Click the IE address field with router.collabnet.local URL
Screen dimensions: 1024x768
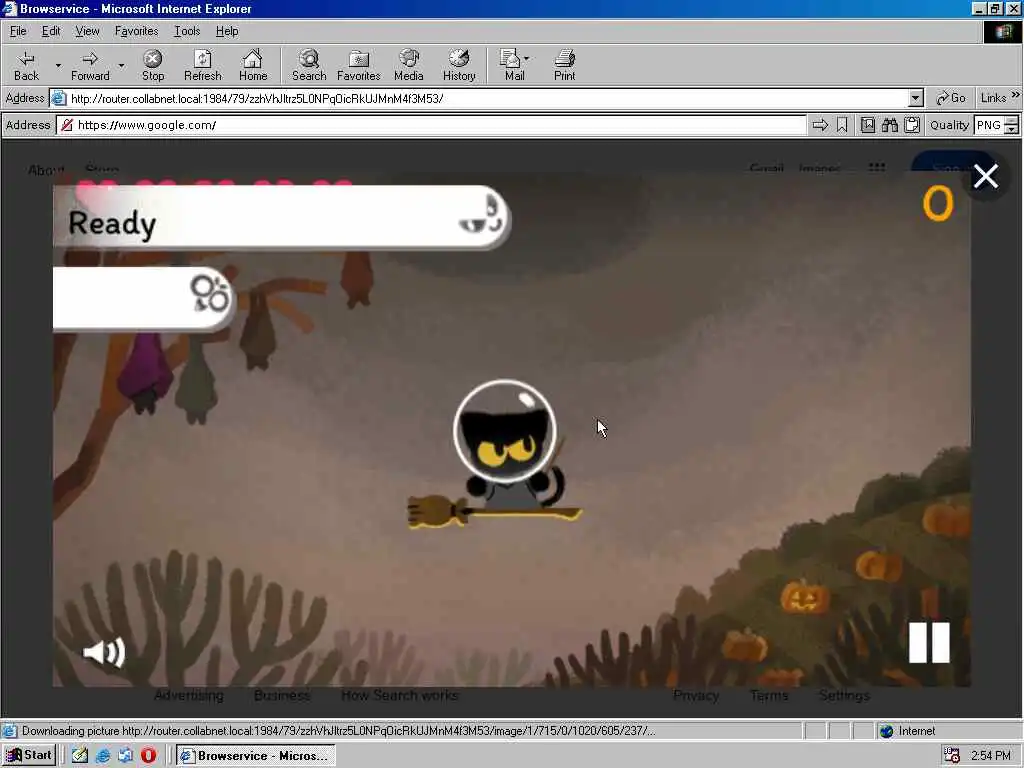coord(488,99)
